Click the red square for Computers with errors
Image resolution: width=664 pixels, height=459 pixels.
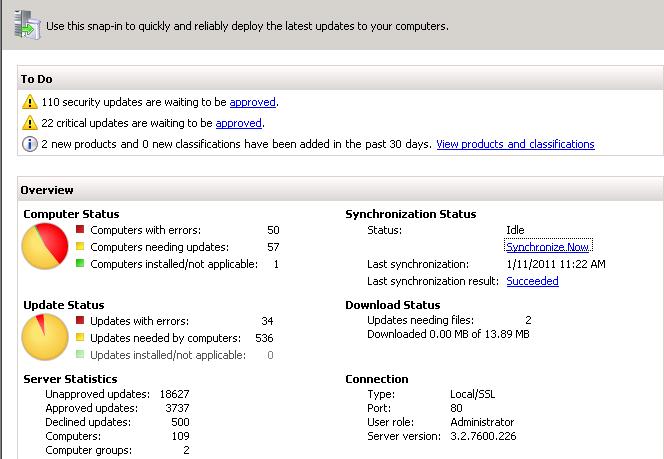coord(80,230)
